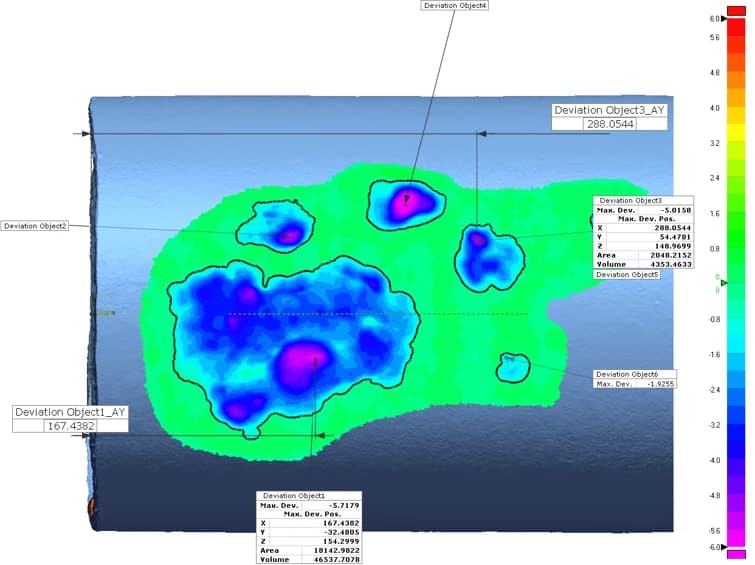
Task: Click Max. Dev. value -5.0158
Action: (x=676, y=210)
